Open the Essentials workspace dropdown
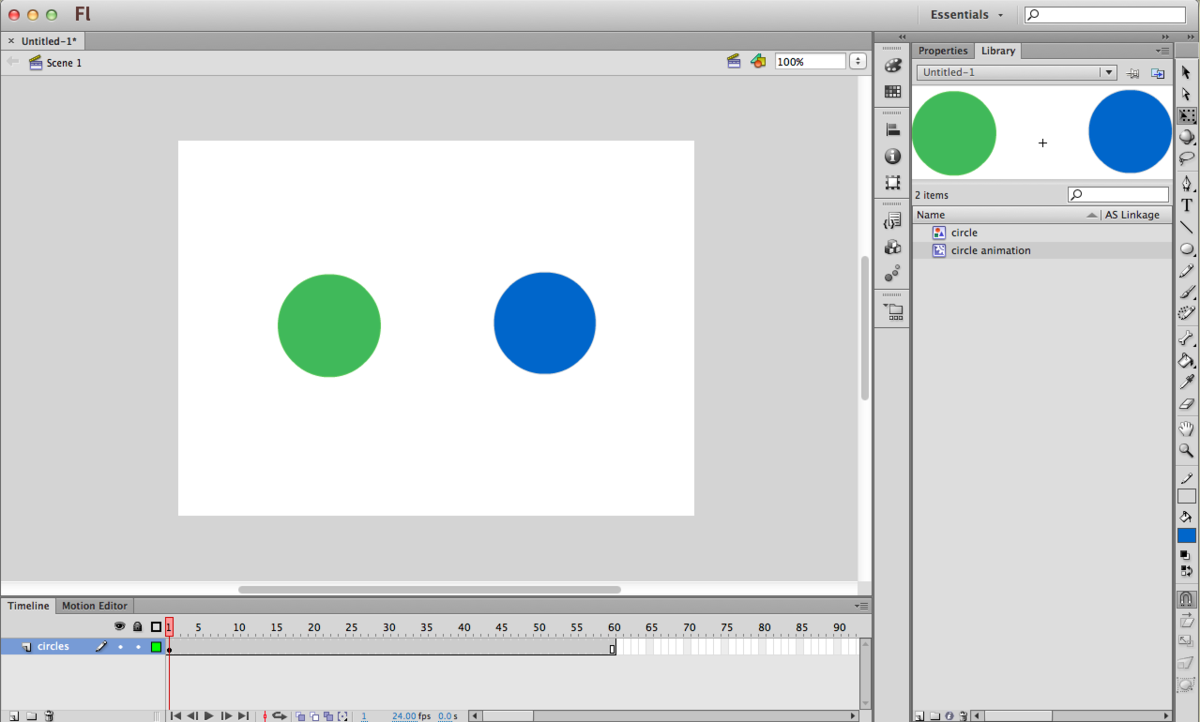 [966, 15]
